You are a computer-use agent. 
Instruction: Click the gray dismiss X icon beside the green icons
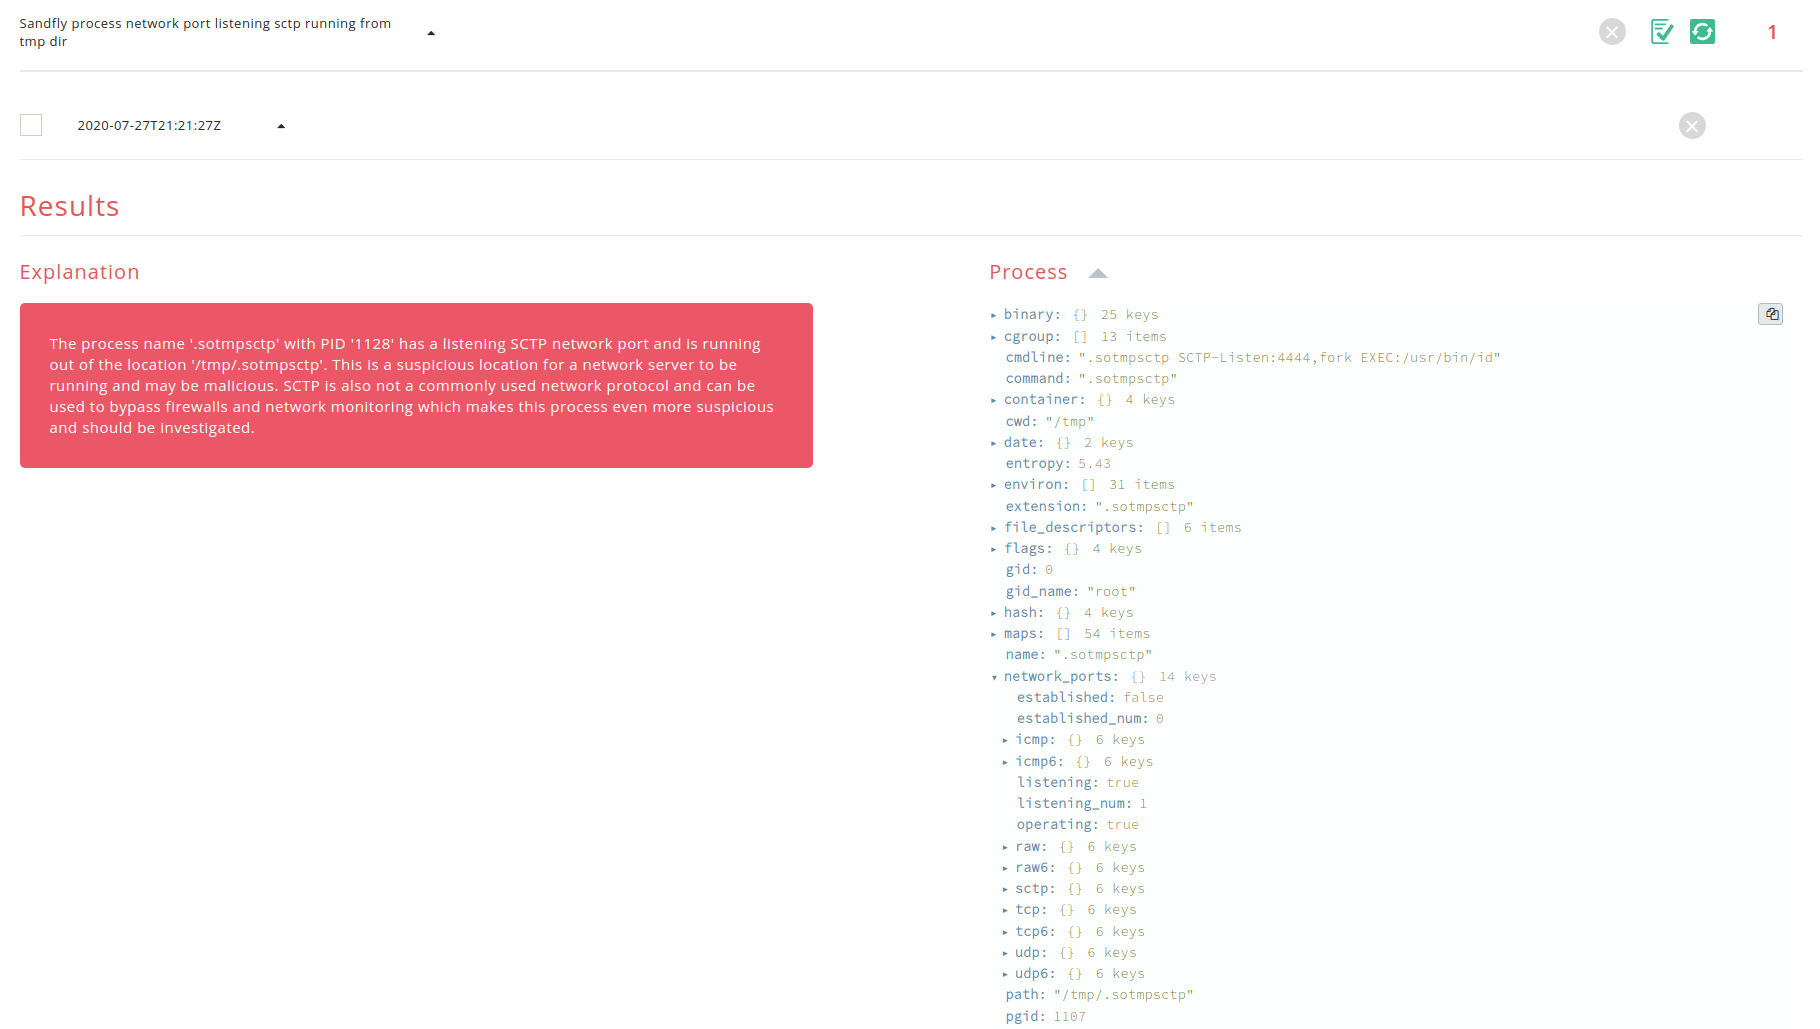(x=1612, y=32)
